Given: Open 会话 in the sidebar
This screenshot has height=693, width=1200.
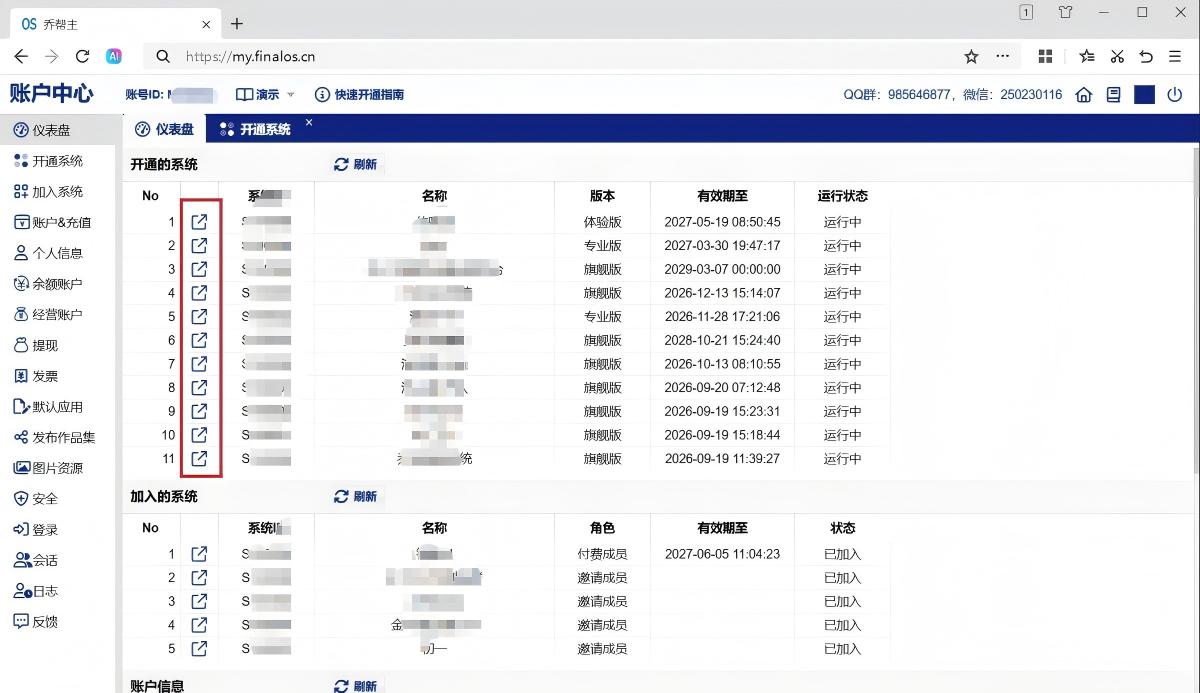Looking at the screenshot, I should (x=57, y=560).
